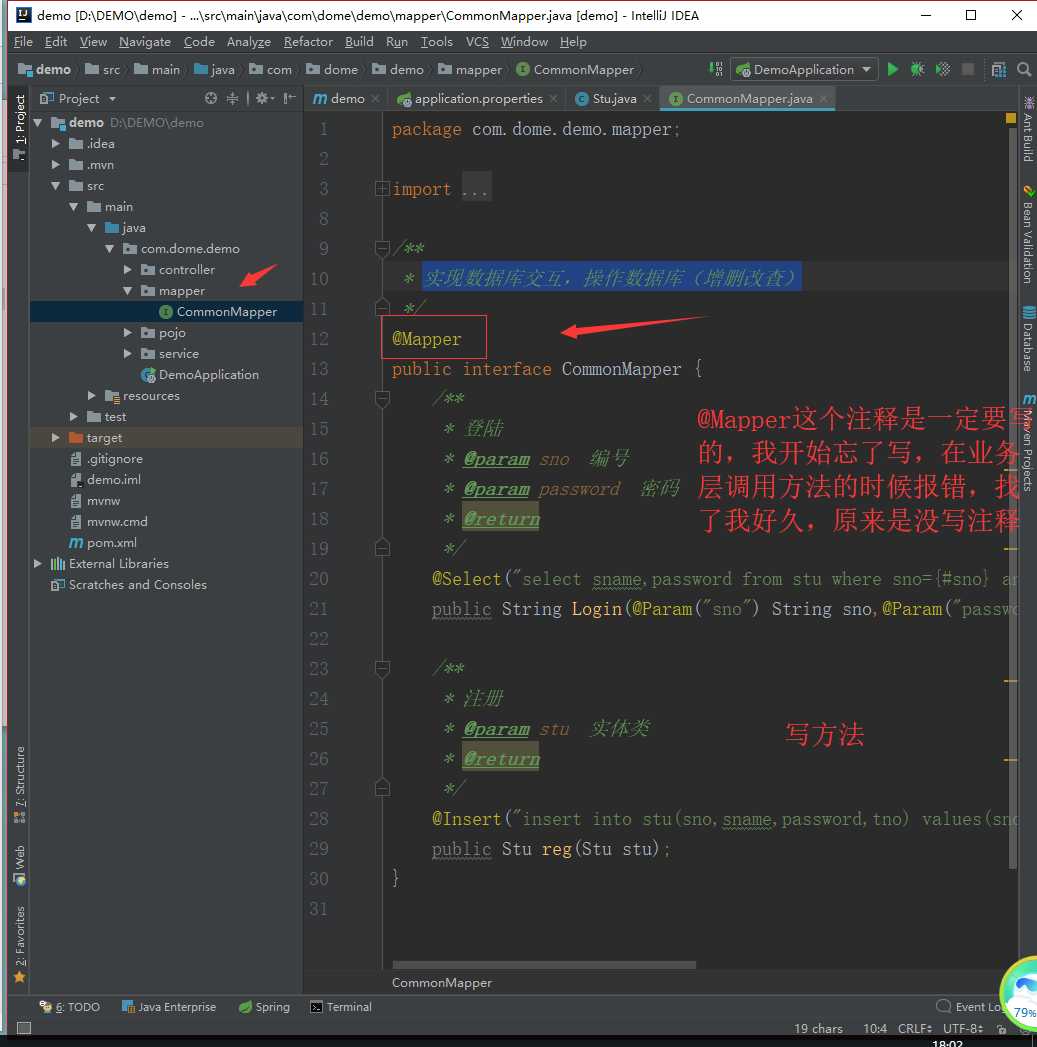Viewport: 1037px width, 1047px height.
Task: Open the Maven Projects side panel
Action: (x=1028, y=442)
